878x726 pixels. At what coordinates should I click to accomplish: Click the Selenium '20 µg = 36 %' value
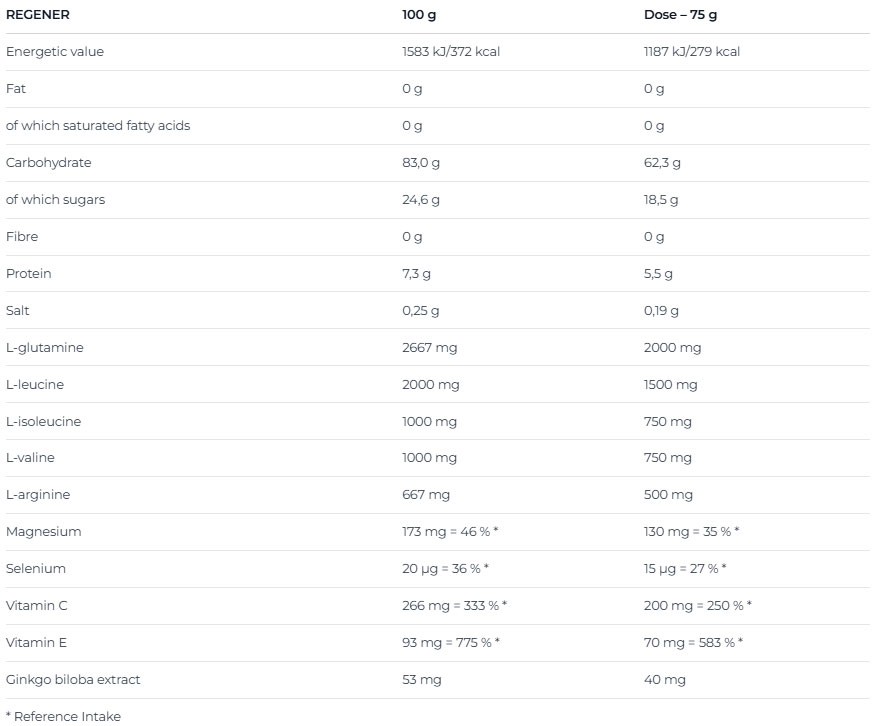coord(445,569)
